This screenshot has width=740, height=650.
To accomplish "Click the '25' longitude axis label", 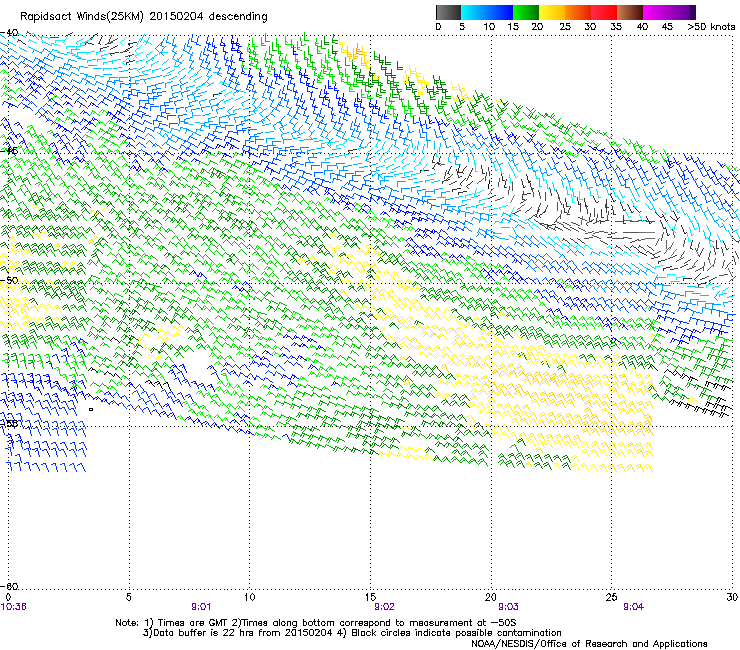I will point(612,597).
